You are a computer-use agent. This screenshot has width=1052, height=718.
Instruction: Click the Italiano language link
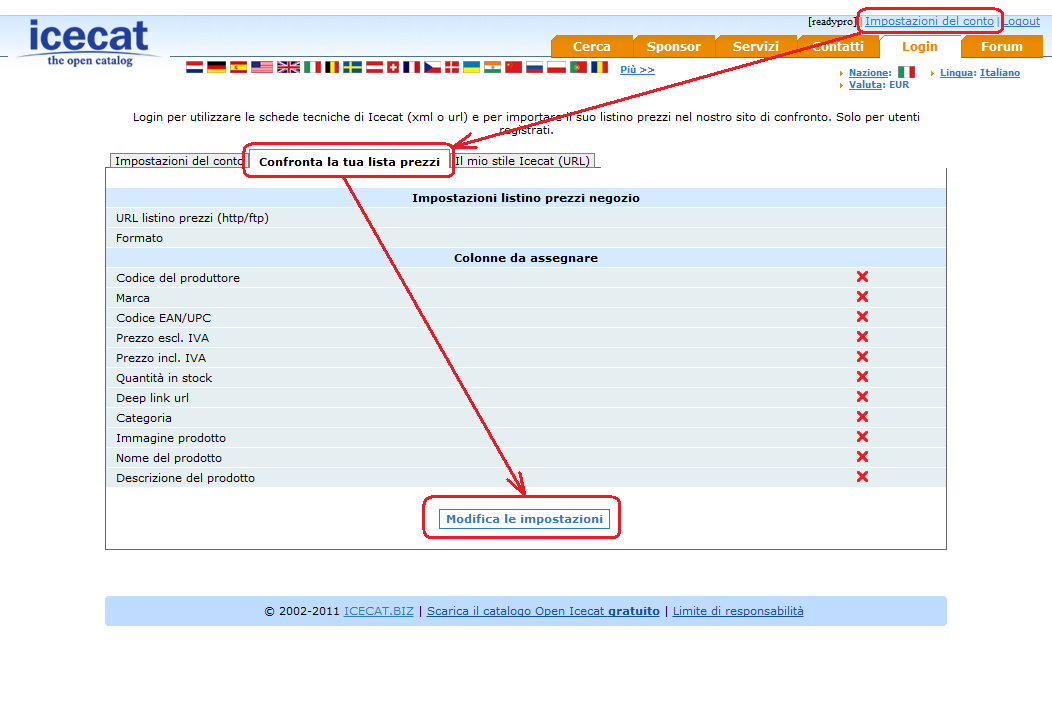click(1000, 72)
